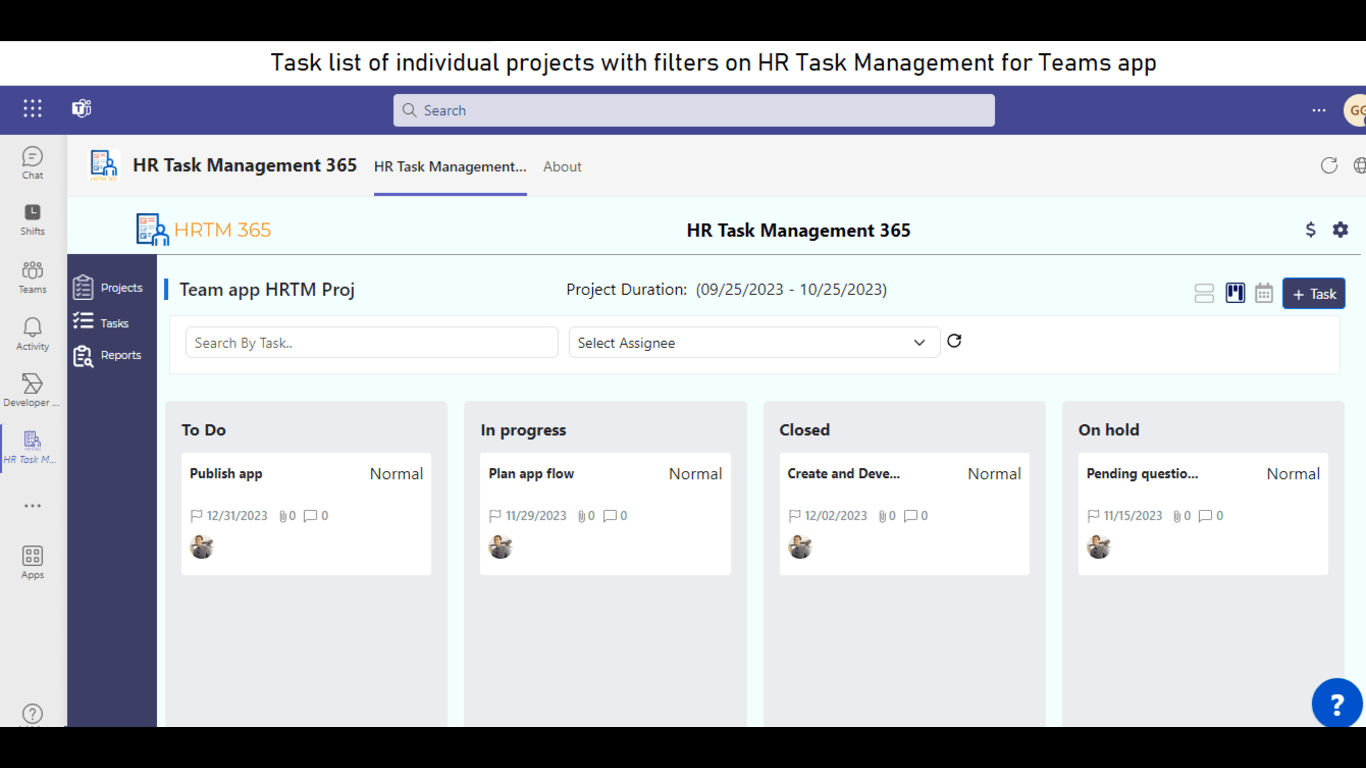Click the Search By Task field

coord(371,343)
